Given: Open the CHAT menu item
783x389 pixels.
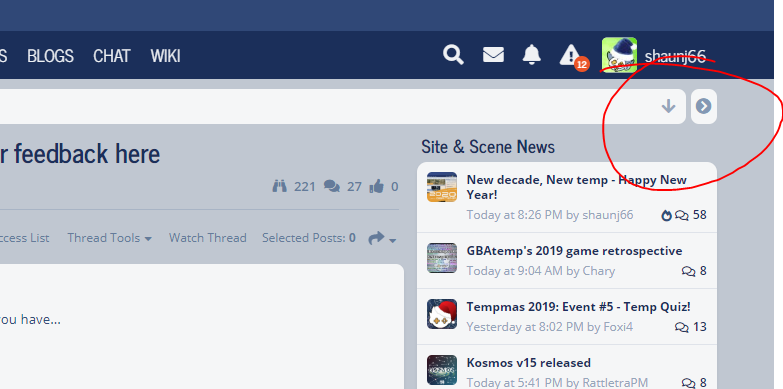Looking at the screenshot, I should click(112, 55).
